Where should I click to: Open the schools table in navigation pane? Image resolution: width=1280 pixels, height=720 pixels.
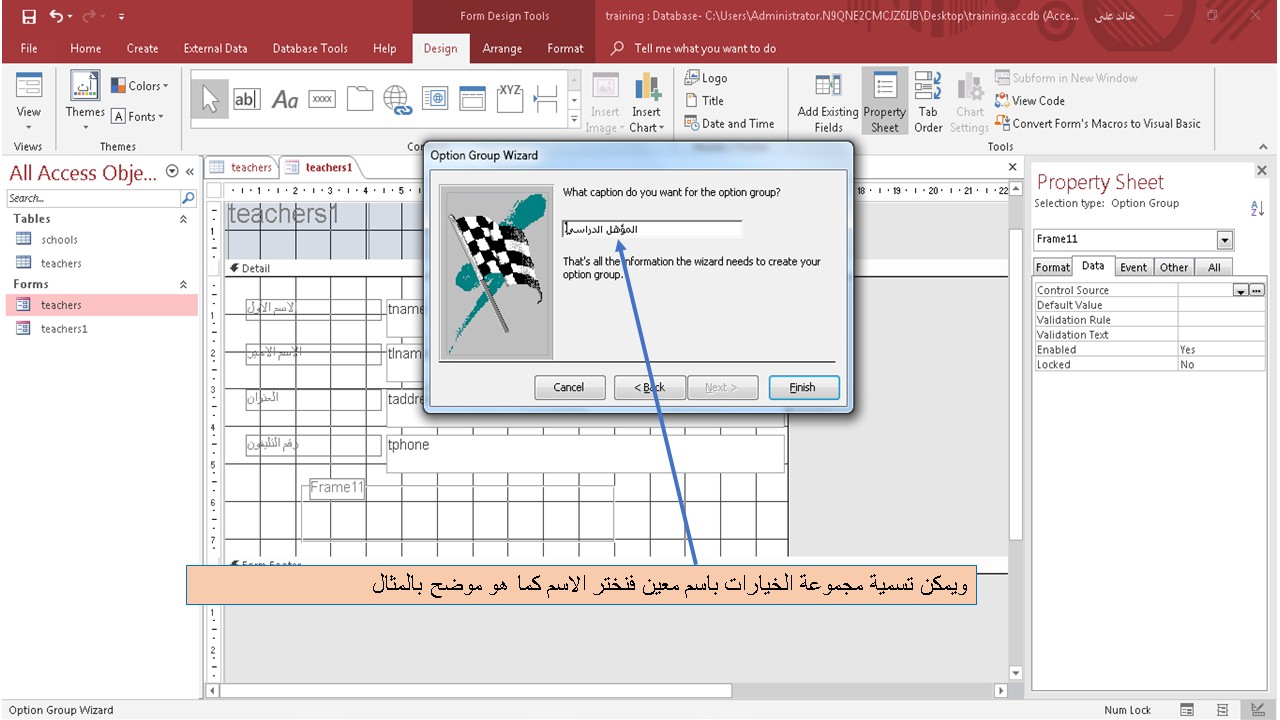59,239
